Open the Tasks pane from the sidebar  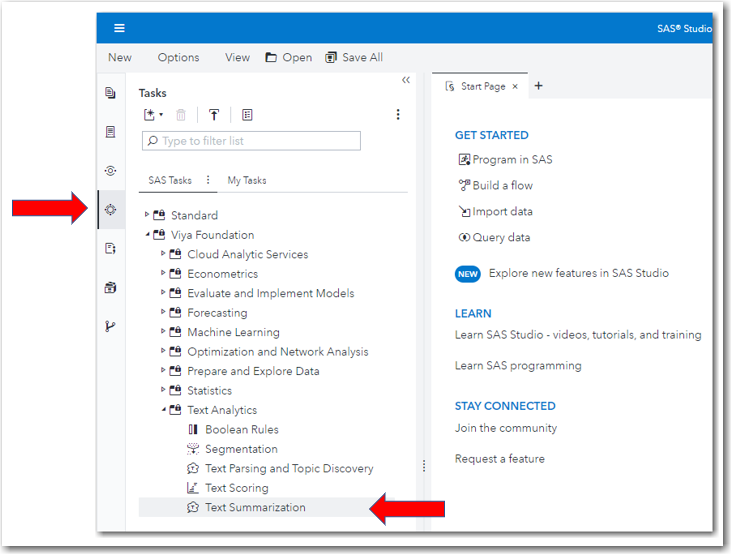[x=111, y=209]
